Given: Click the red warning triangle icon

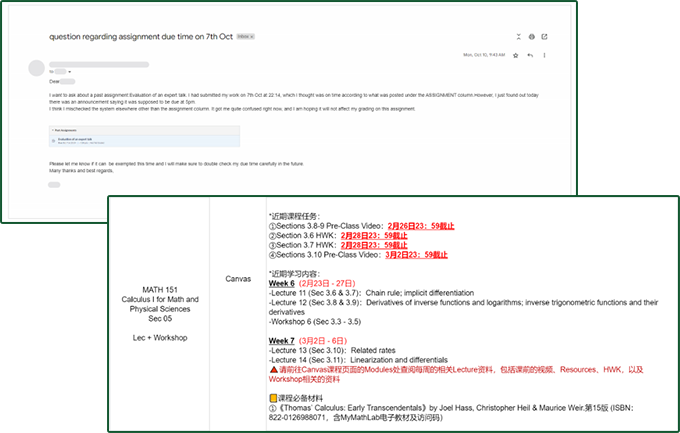Looking at the screenshot, I should coord(273,368).
